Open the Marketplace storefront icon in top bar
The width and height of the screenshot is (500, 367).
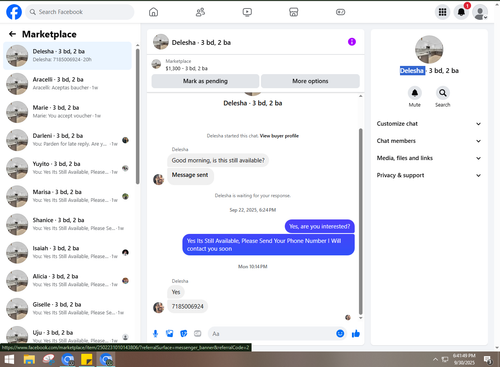[x=294, y=12]
